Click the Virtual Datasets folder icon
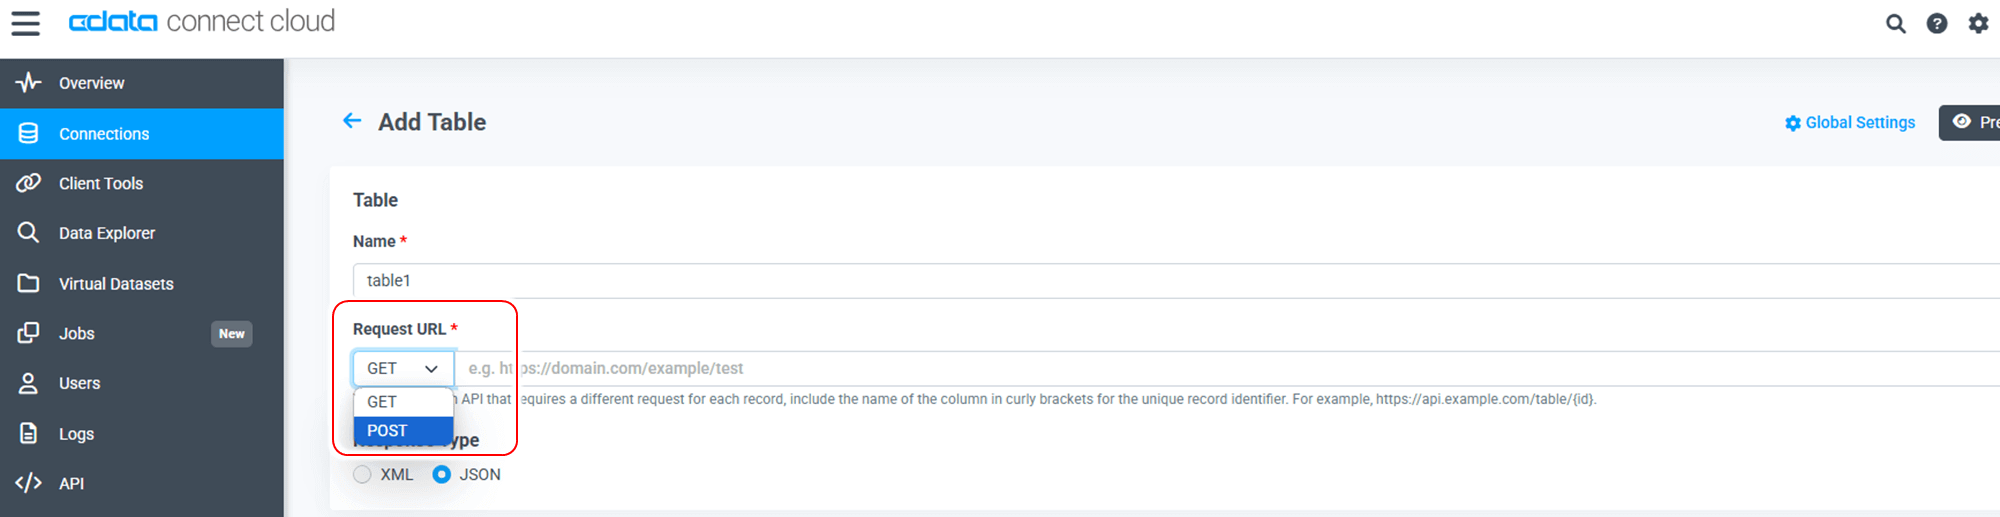Viewport: 2000px width, 517px height. click(x=28, y=283)
